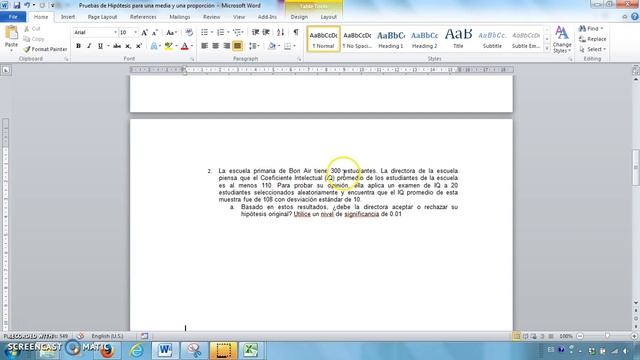640x360 pixels.
Task: Toggle Strikethrough formatting
Action: tap(117, 46)
